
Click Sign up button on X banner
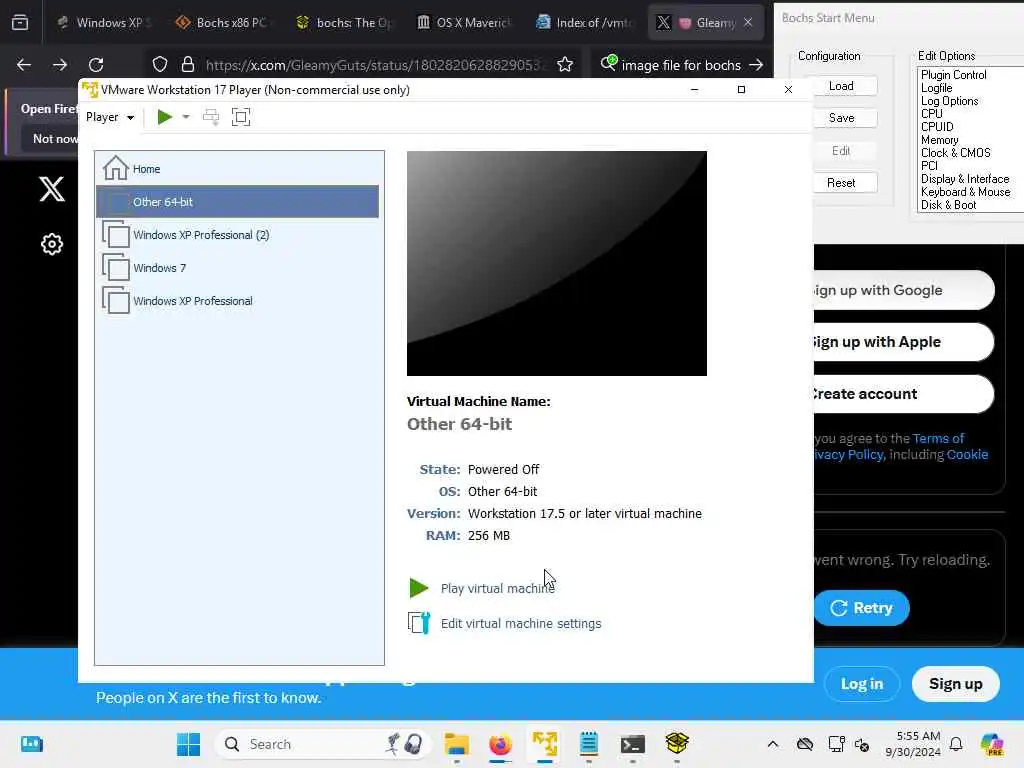coord(955,684)
